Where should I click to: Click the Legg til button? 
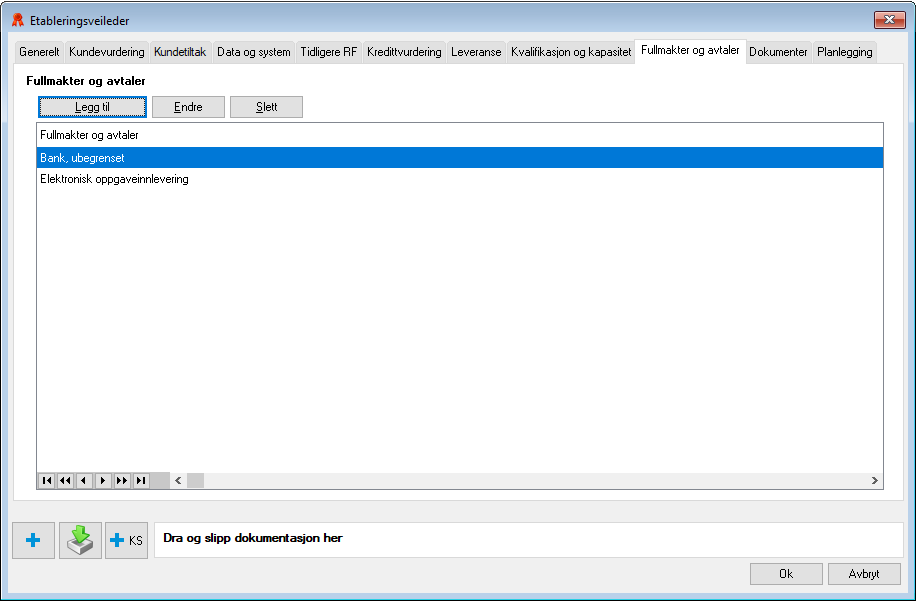[x=92, y=107]
